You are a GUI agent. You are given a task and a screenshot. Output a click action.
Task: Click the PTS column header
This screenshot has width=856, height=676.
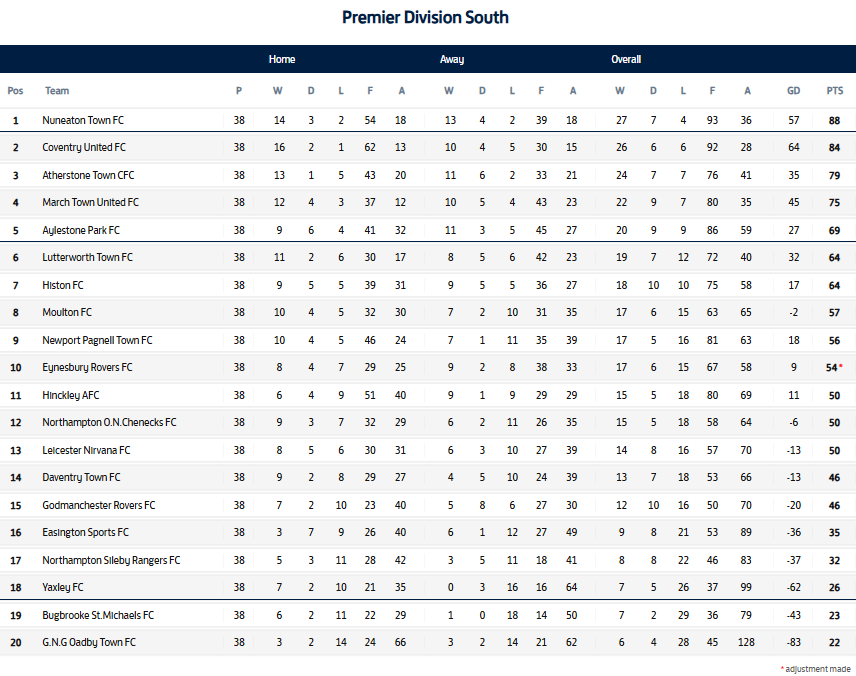coord(834,91)
